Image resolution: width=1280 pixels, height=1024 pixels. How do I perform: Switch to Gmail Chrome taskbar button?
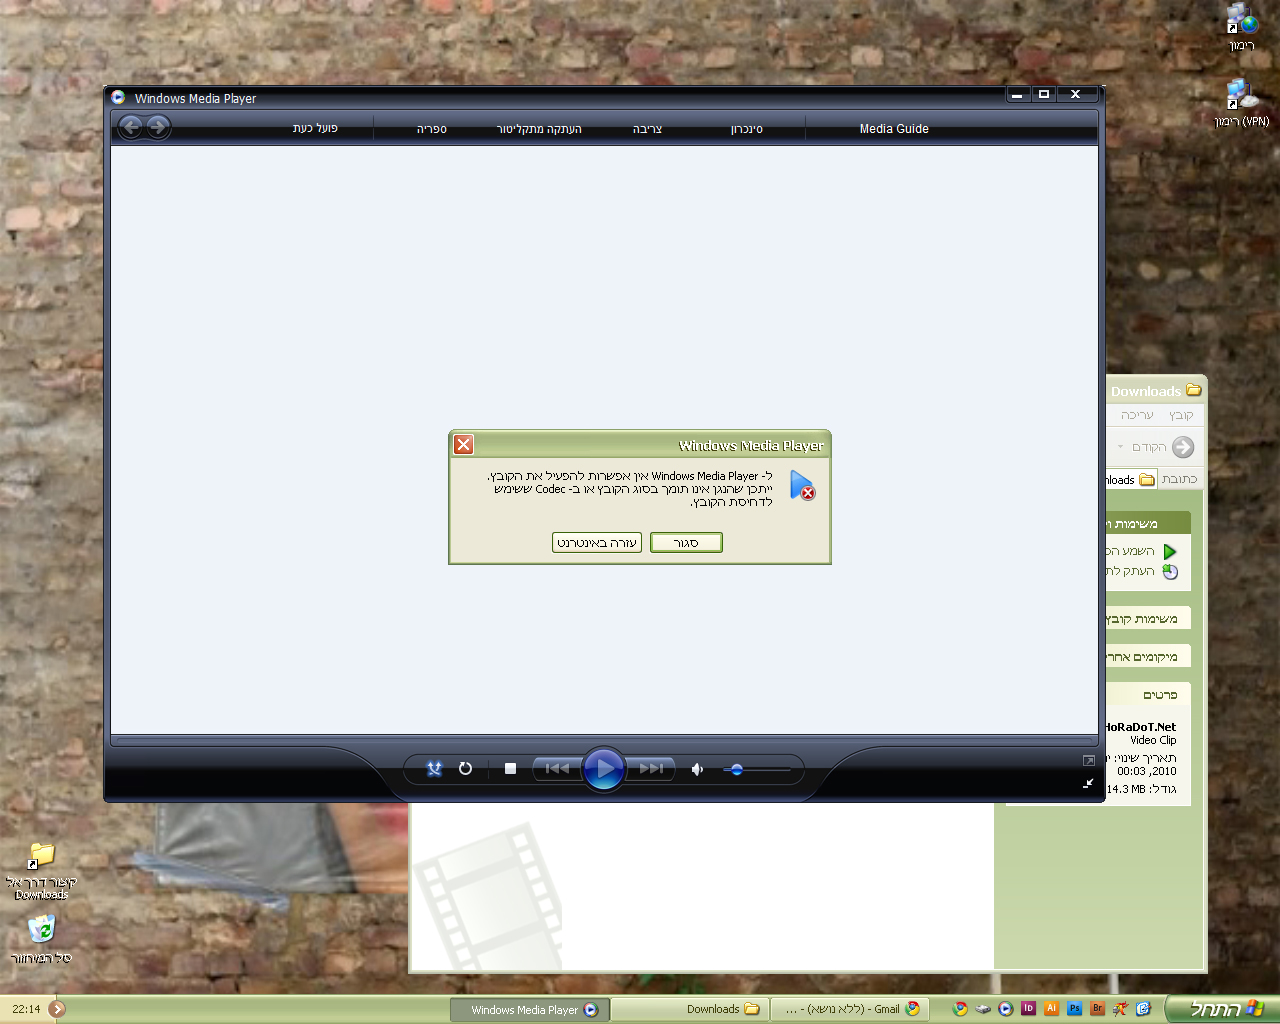point(850,1010)
